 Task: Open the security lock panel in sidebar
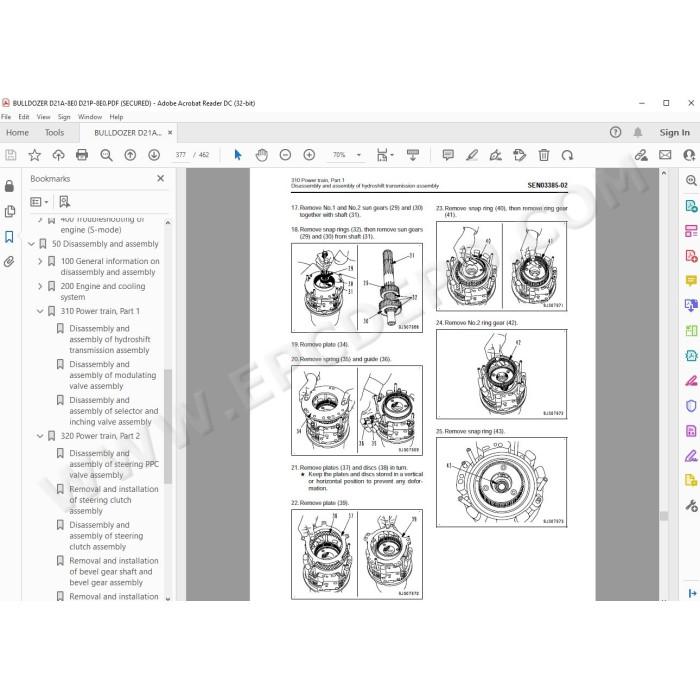tap(9, 186)
